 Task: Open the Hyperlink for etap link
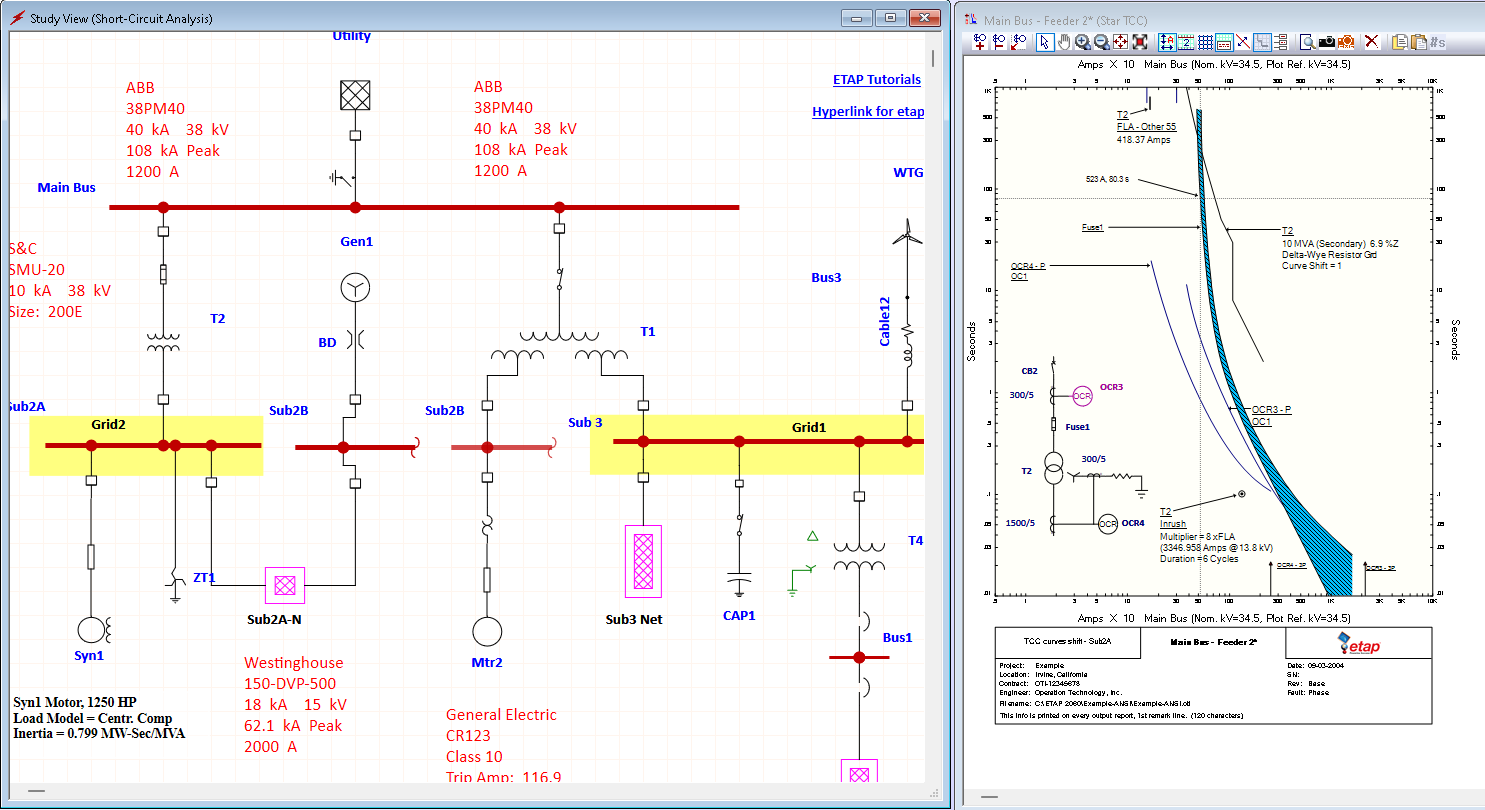tap(868, 112)
